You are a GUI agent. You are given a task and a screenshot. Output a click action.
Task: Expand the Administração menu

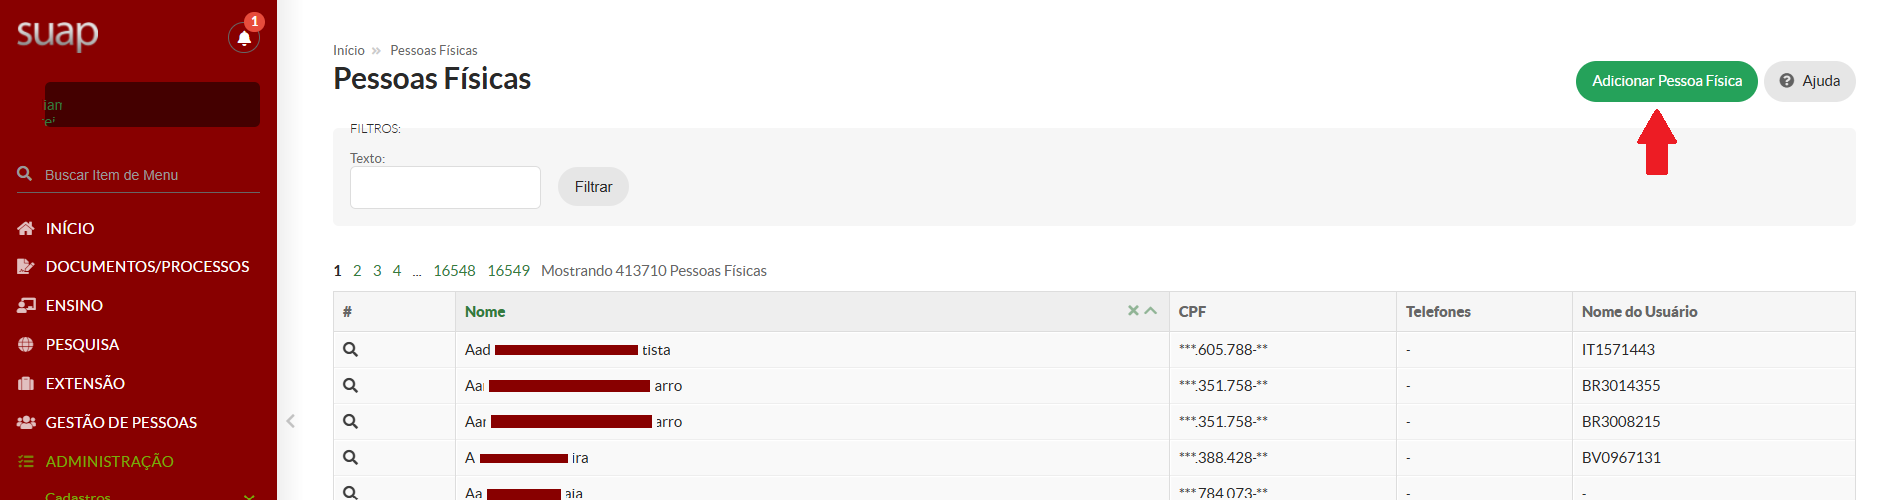click(110, 461)
